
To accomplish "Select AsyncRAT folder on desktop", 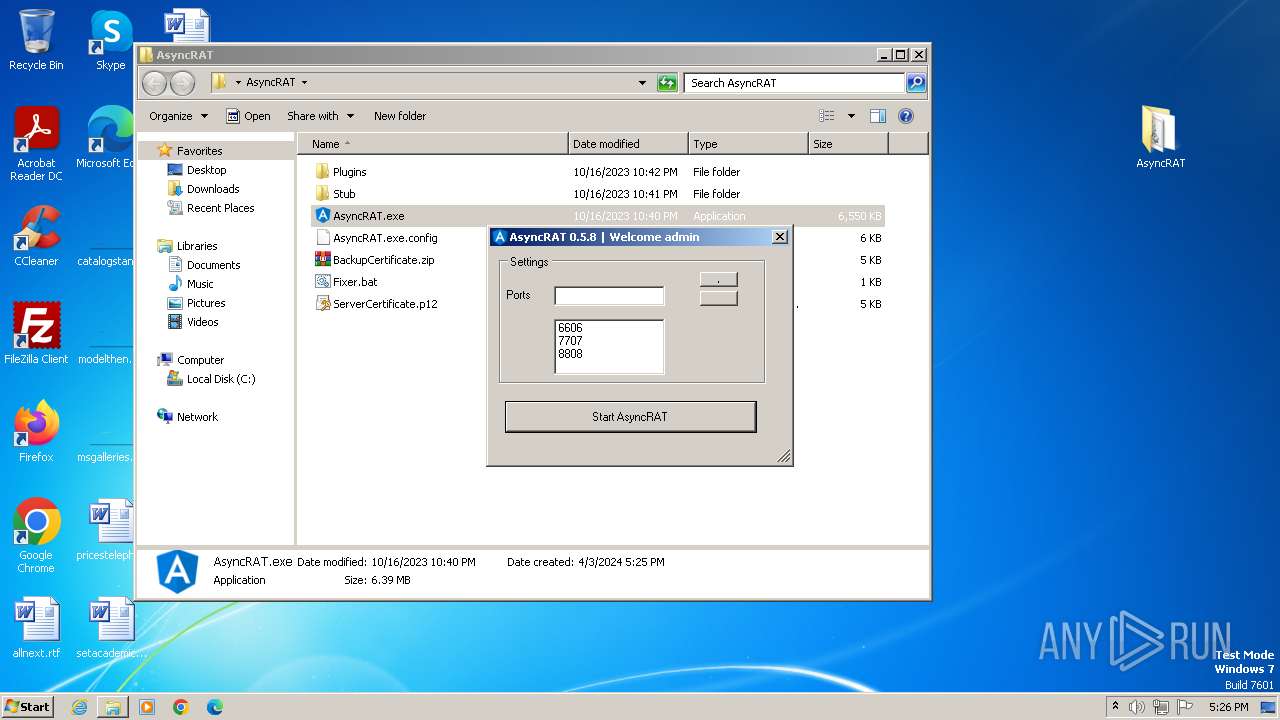I will click(1160, 138).
